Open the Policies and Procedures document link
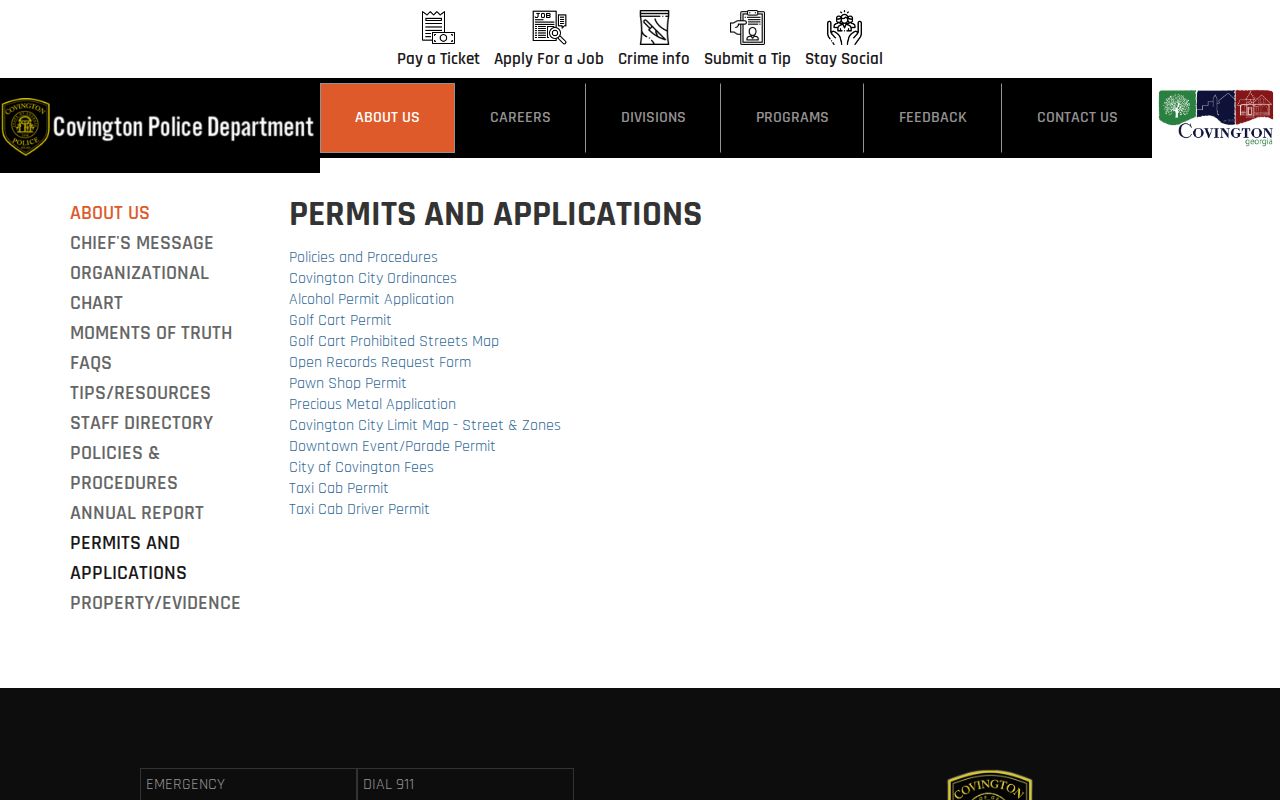1280x800 pixels. point(363,257)
